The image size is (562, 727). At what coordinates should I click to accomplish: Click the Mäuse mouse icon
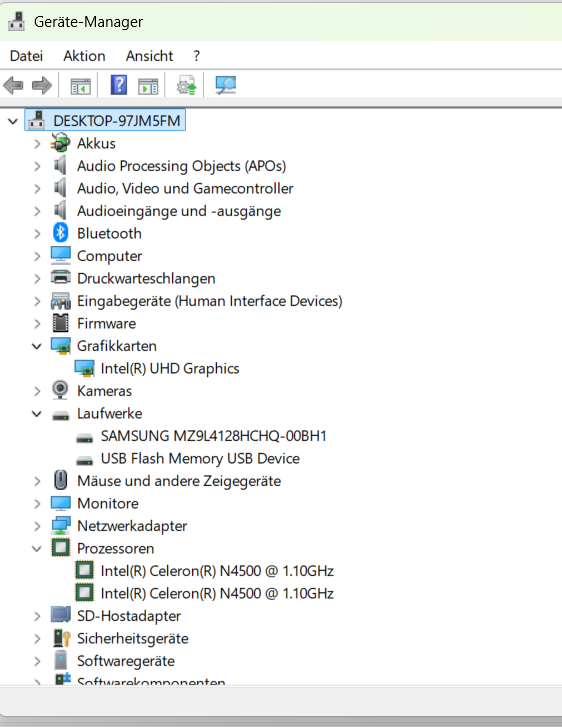coord(61,480)
